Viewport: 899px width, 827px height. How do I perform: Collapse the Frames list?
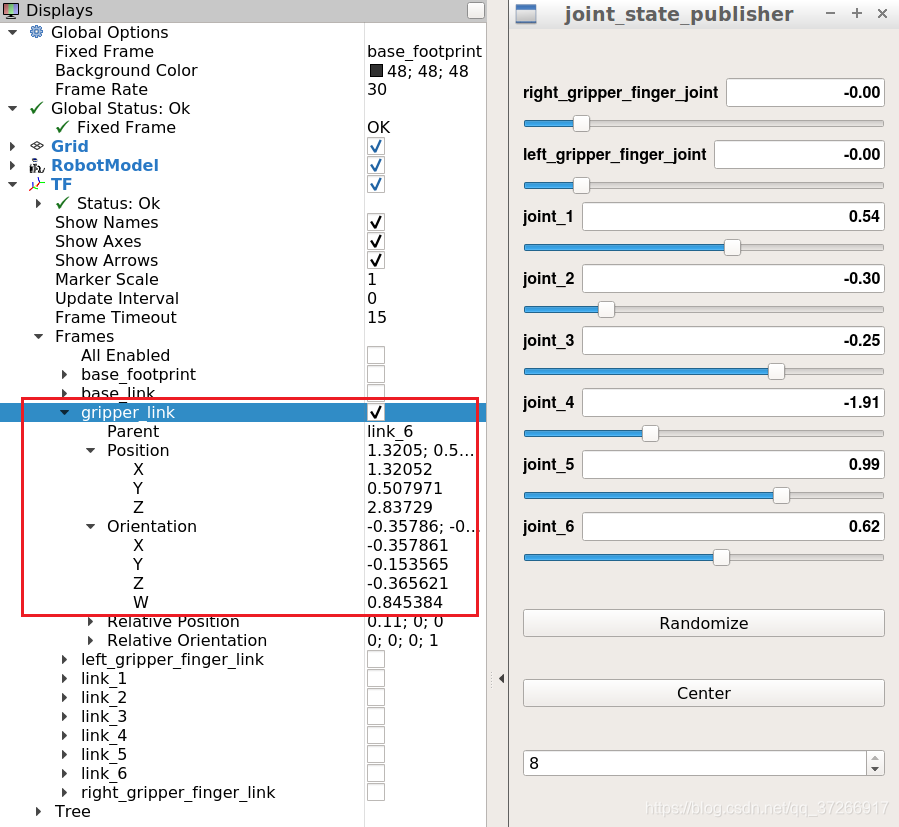coord(38,336)
